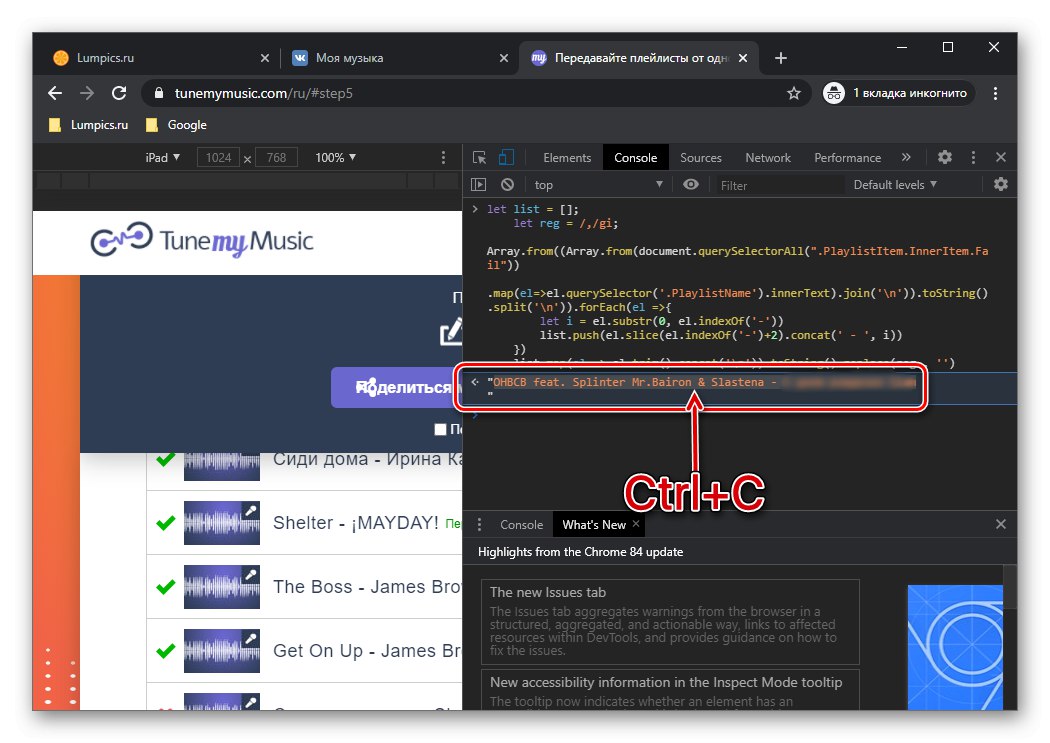This screenshot has height=743, width=1050.
Task: Reload the tunemymusic page
Action: point(119,93)
